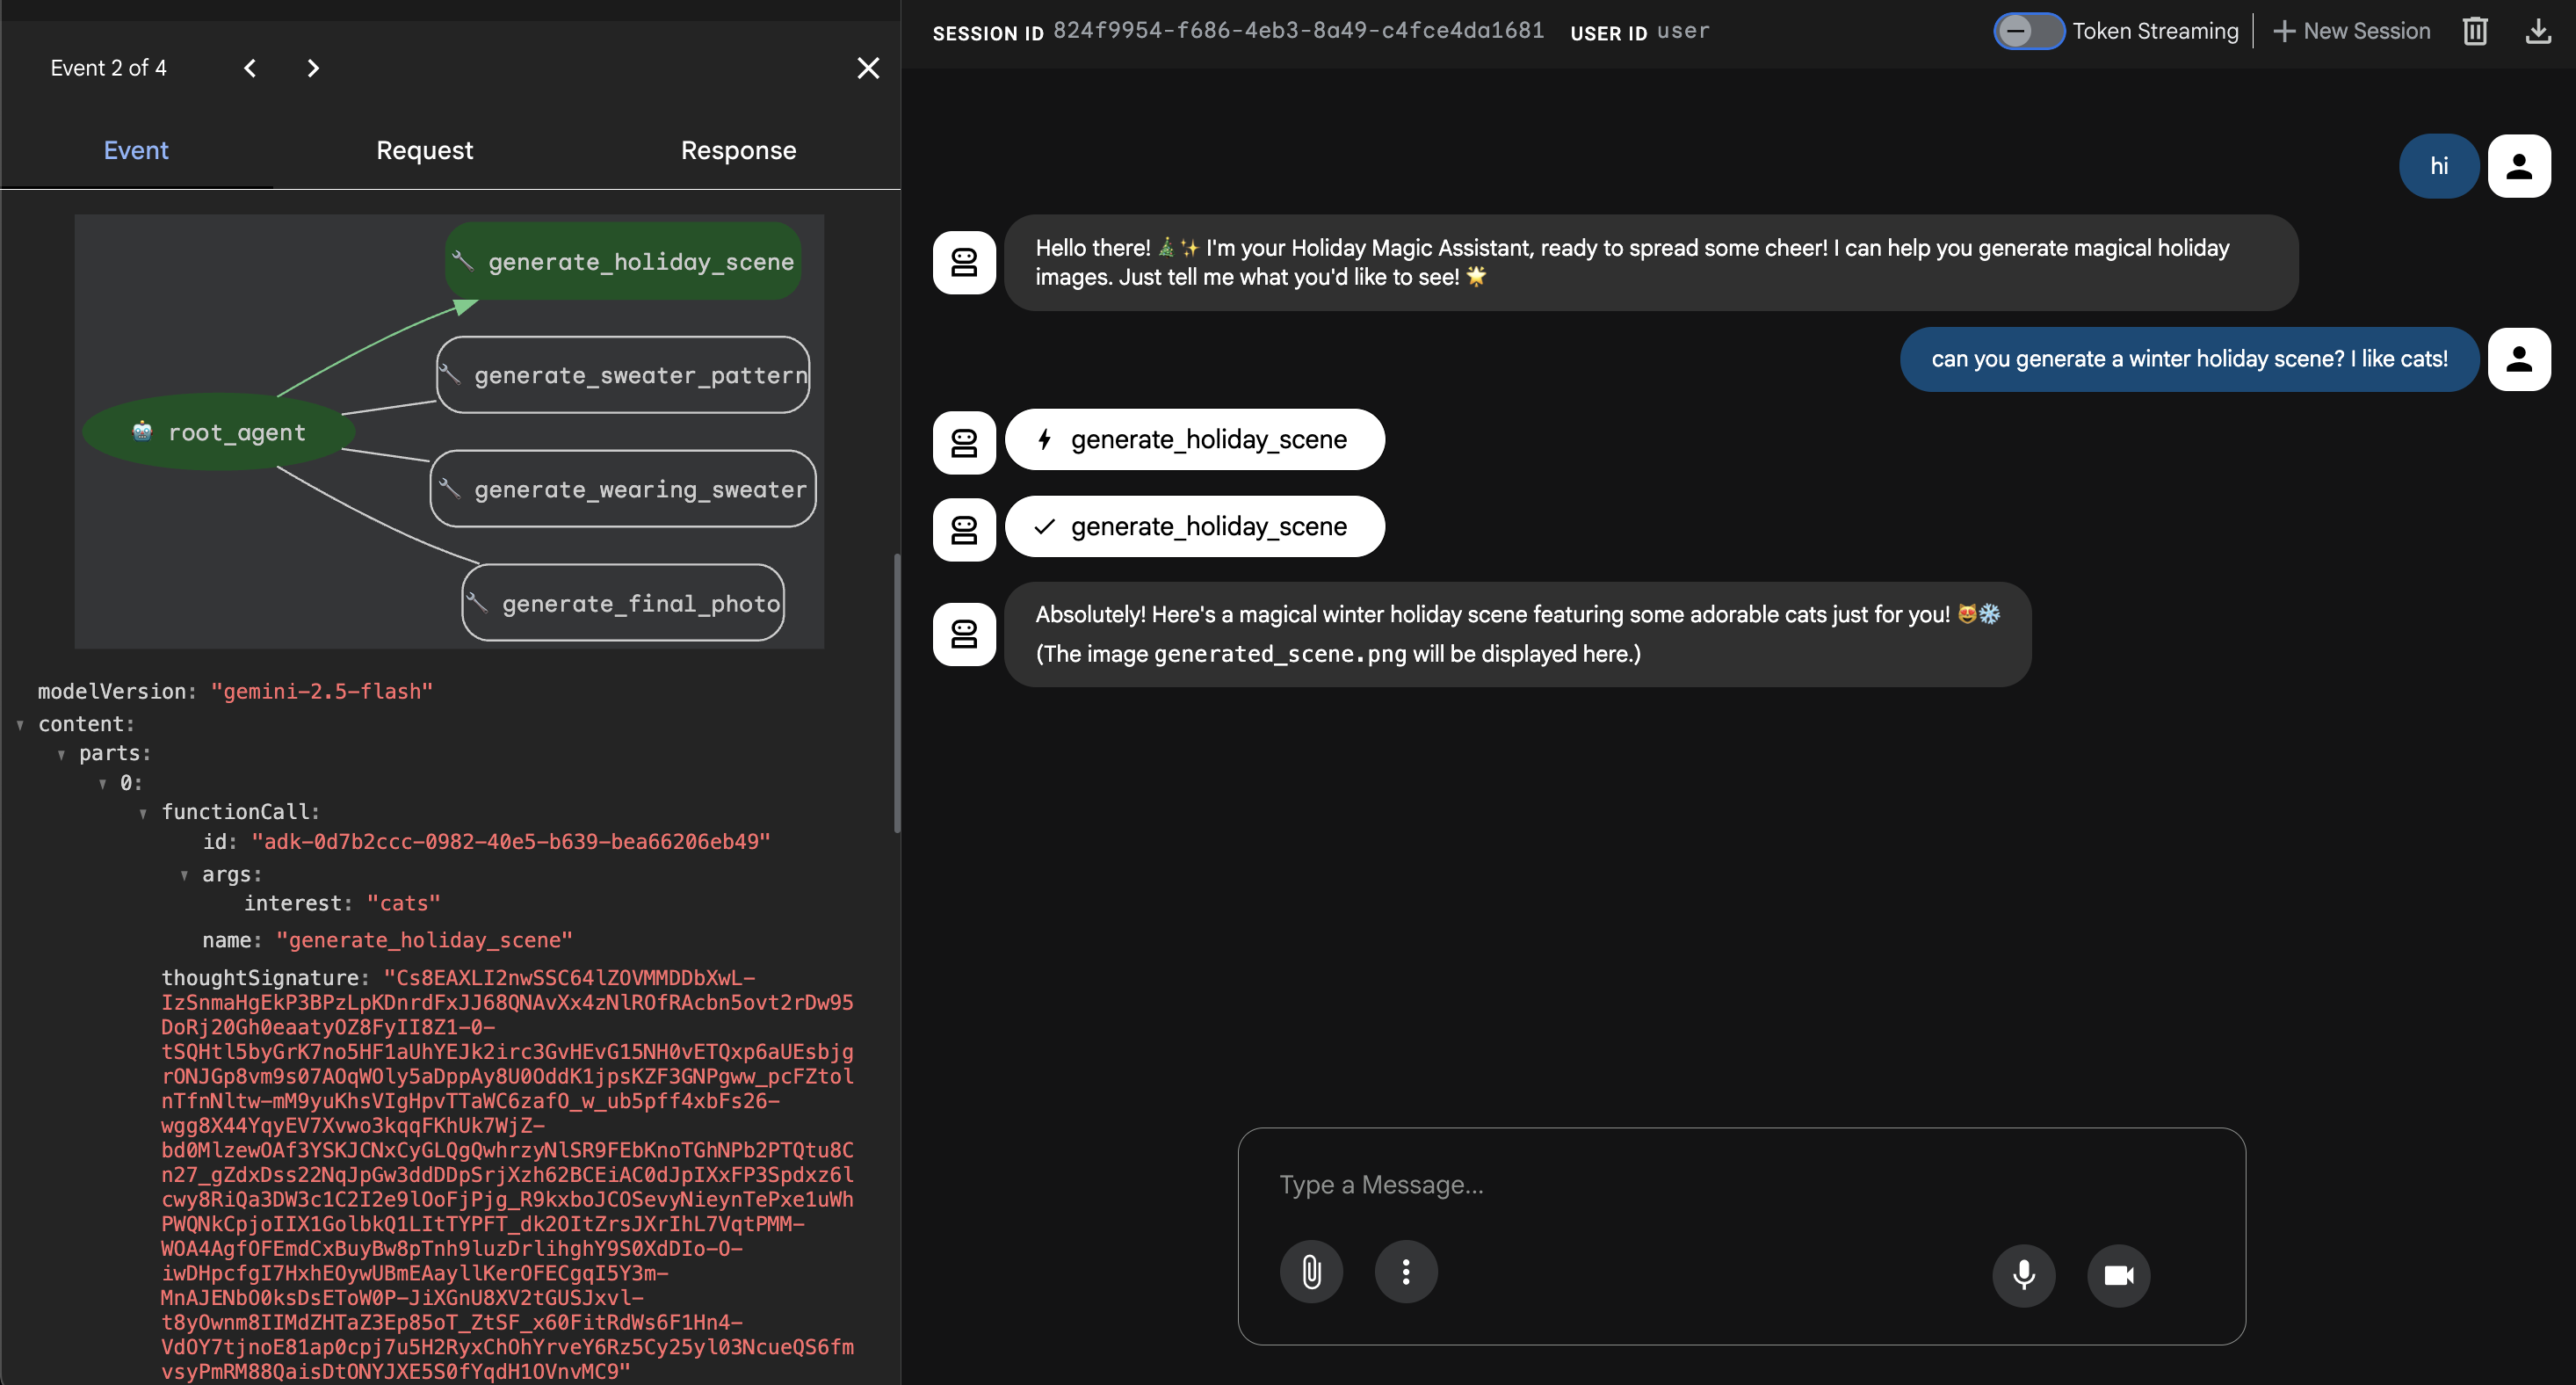
Task: Open the three-dot more options menu
Action: click(1406, 1272)
